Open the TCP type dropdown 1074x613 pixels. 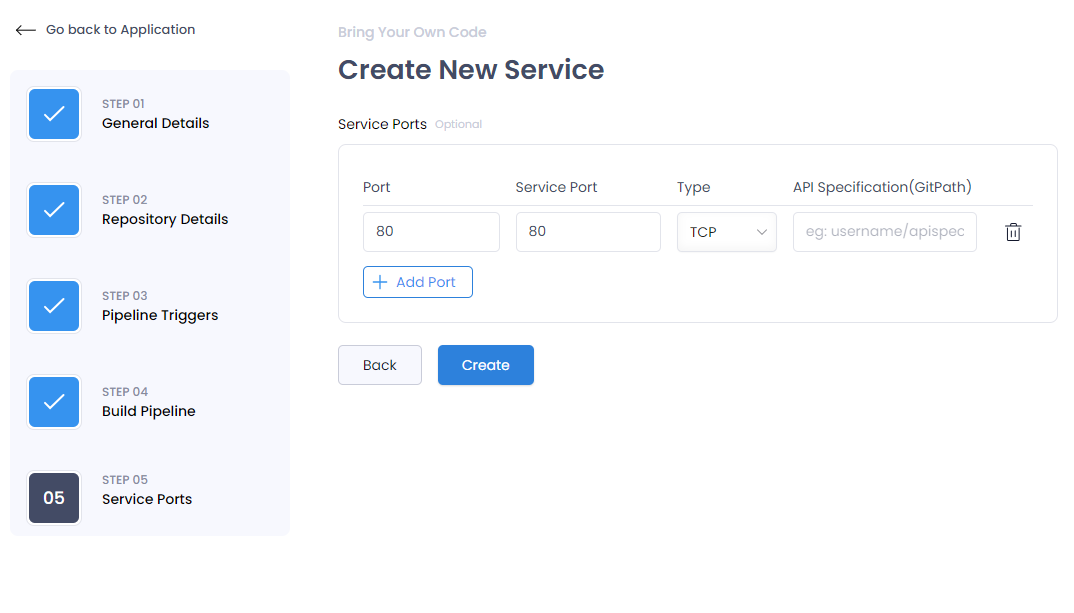click(x=727, y=232)
